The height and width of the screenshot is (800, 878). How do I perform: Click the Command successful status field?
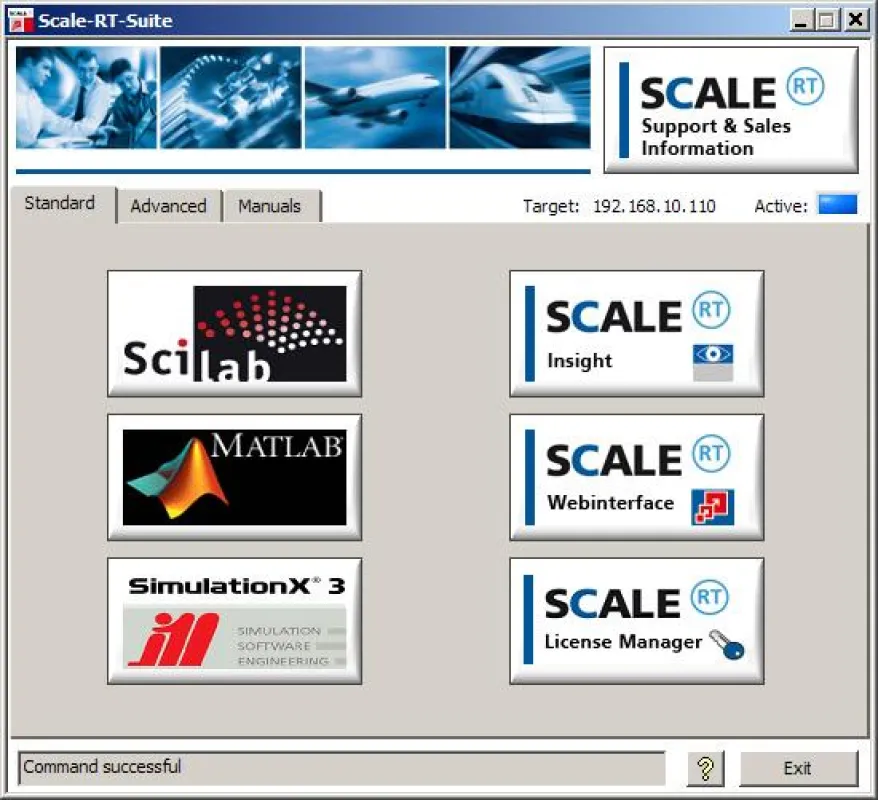click(x=342, y=768)
